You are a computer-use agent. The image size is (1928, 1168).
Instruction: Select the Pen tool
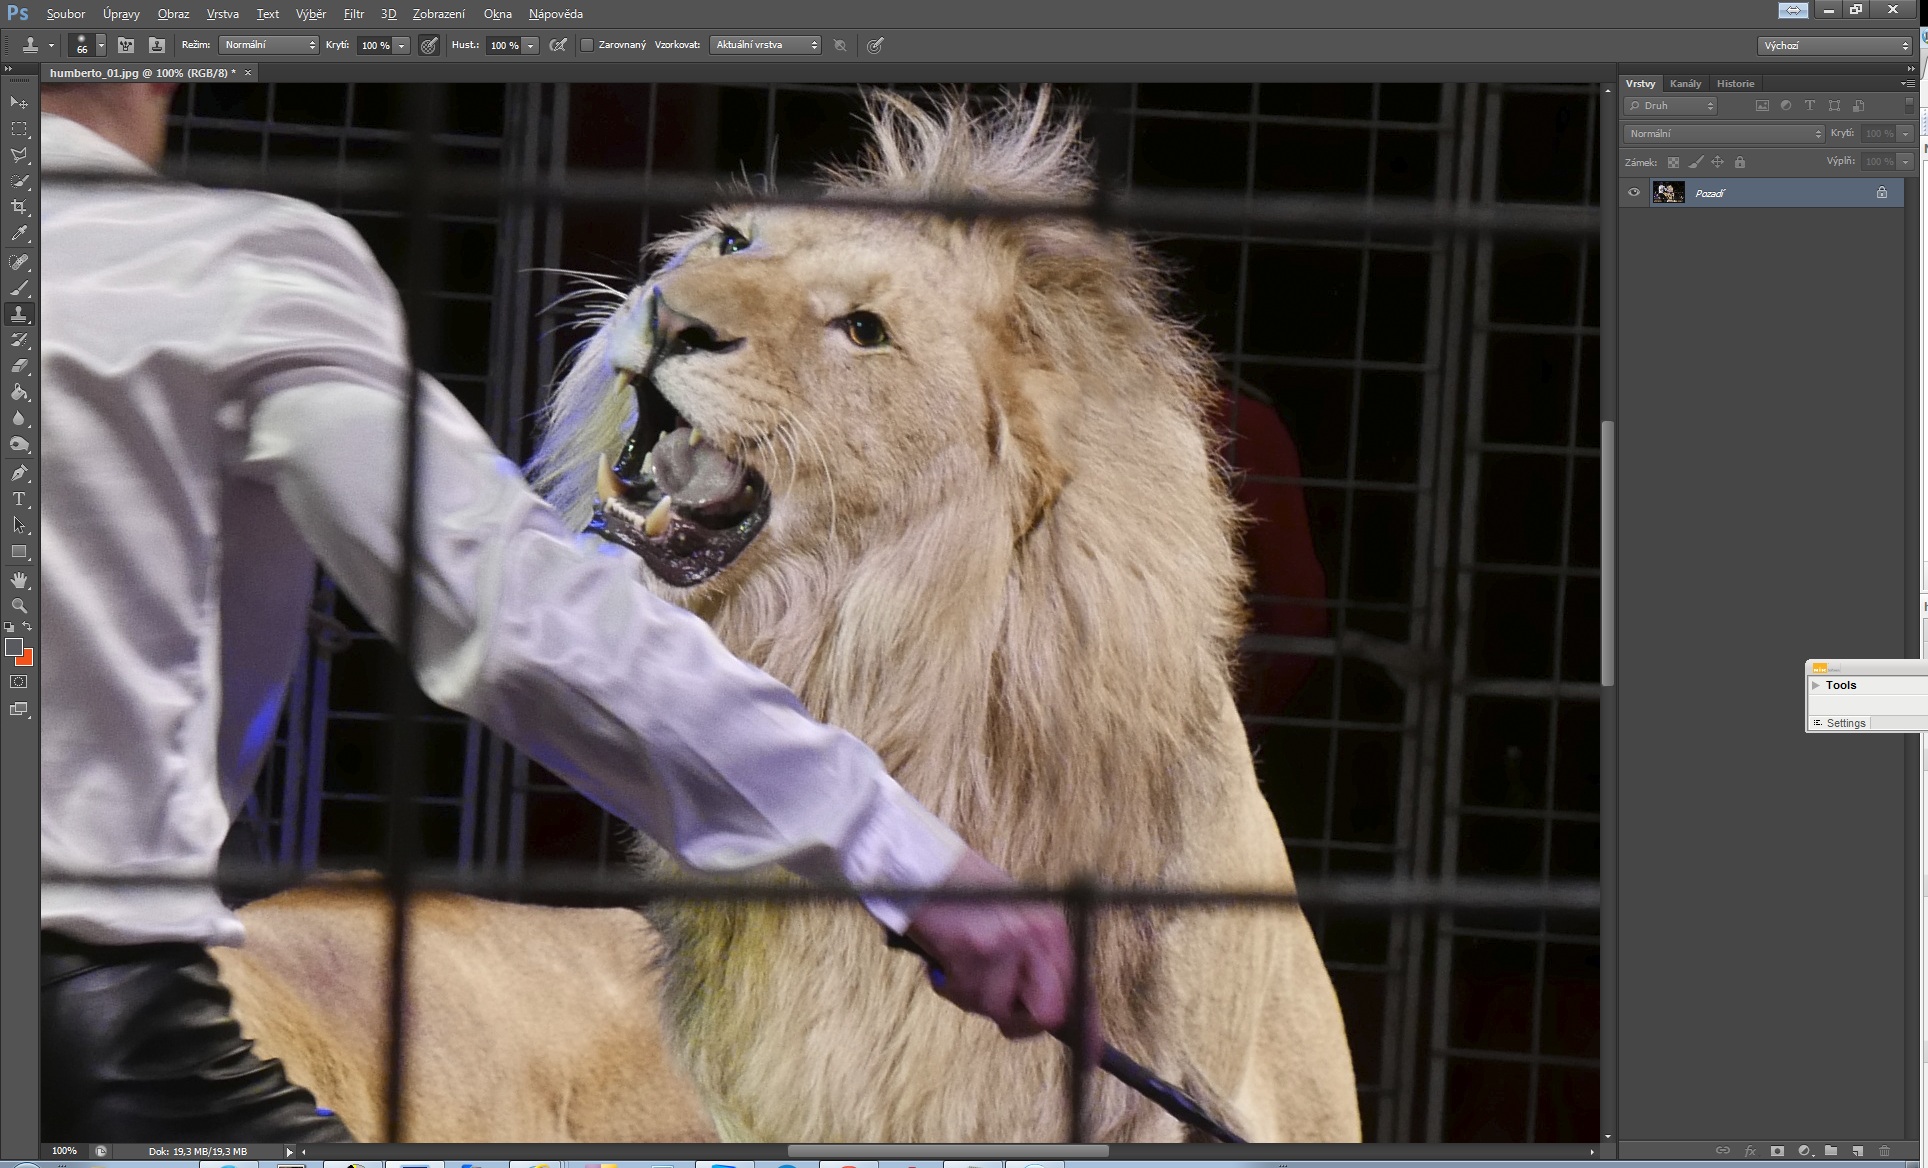[19, 473]
